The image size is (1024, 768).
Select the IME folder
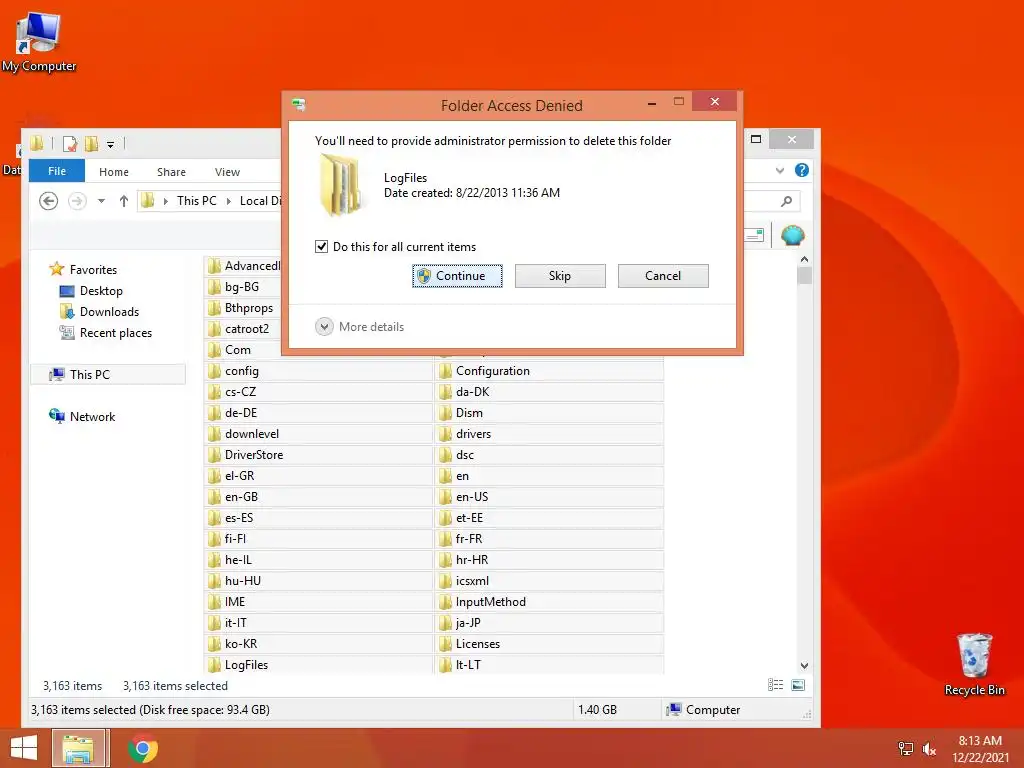point(319,601)
